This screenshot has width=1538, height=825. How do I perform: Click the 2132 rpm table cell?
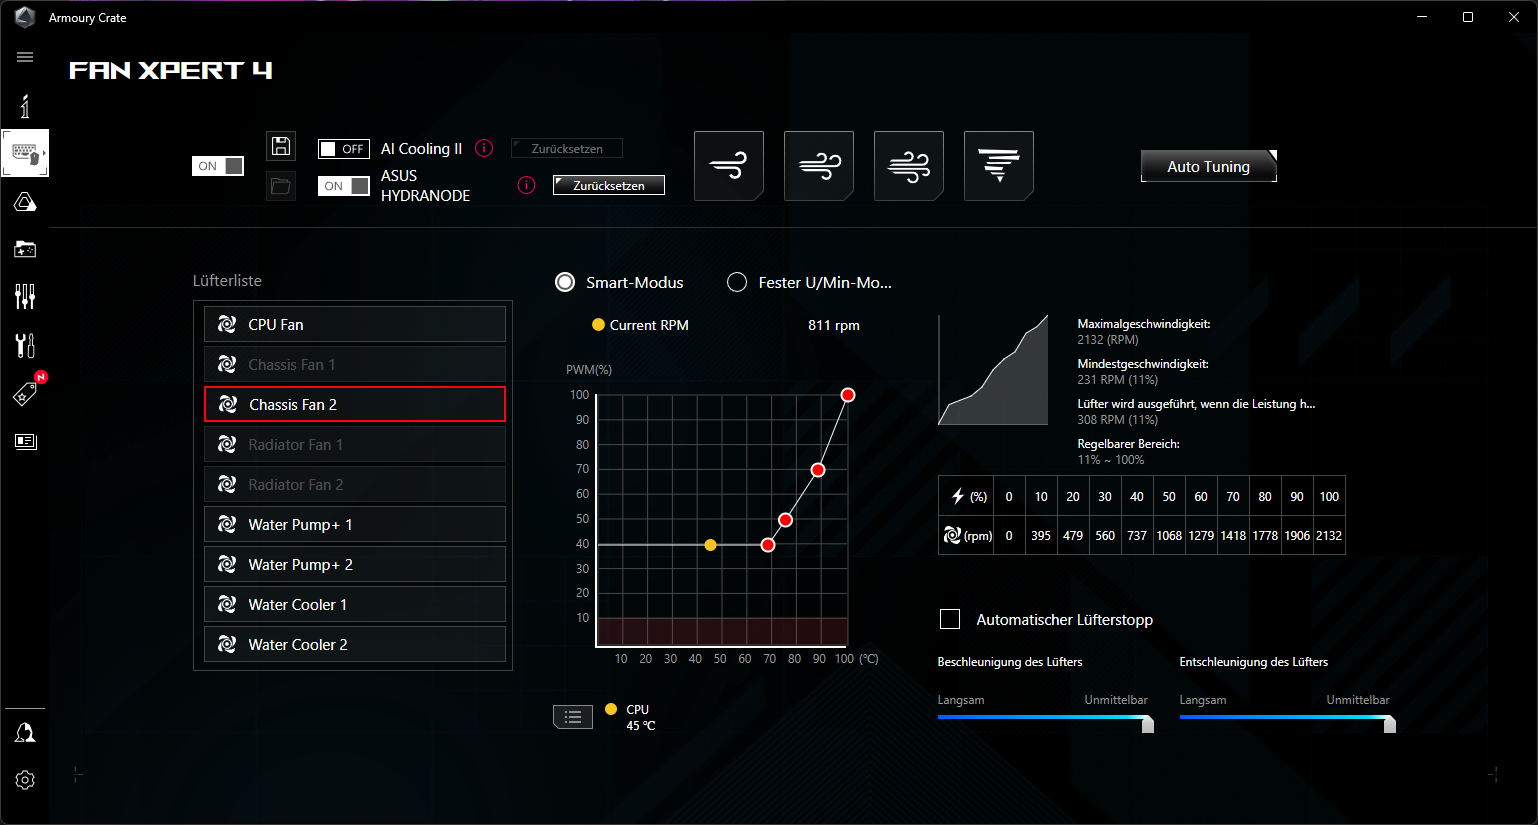point(1329,535)
